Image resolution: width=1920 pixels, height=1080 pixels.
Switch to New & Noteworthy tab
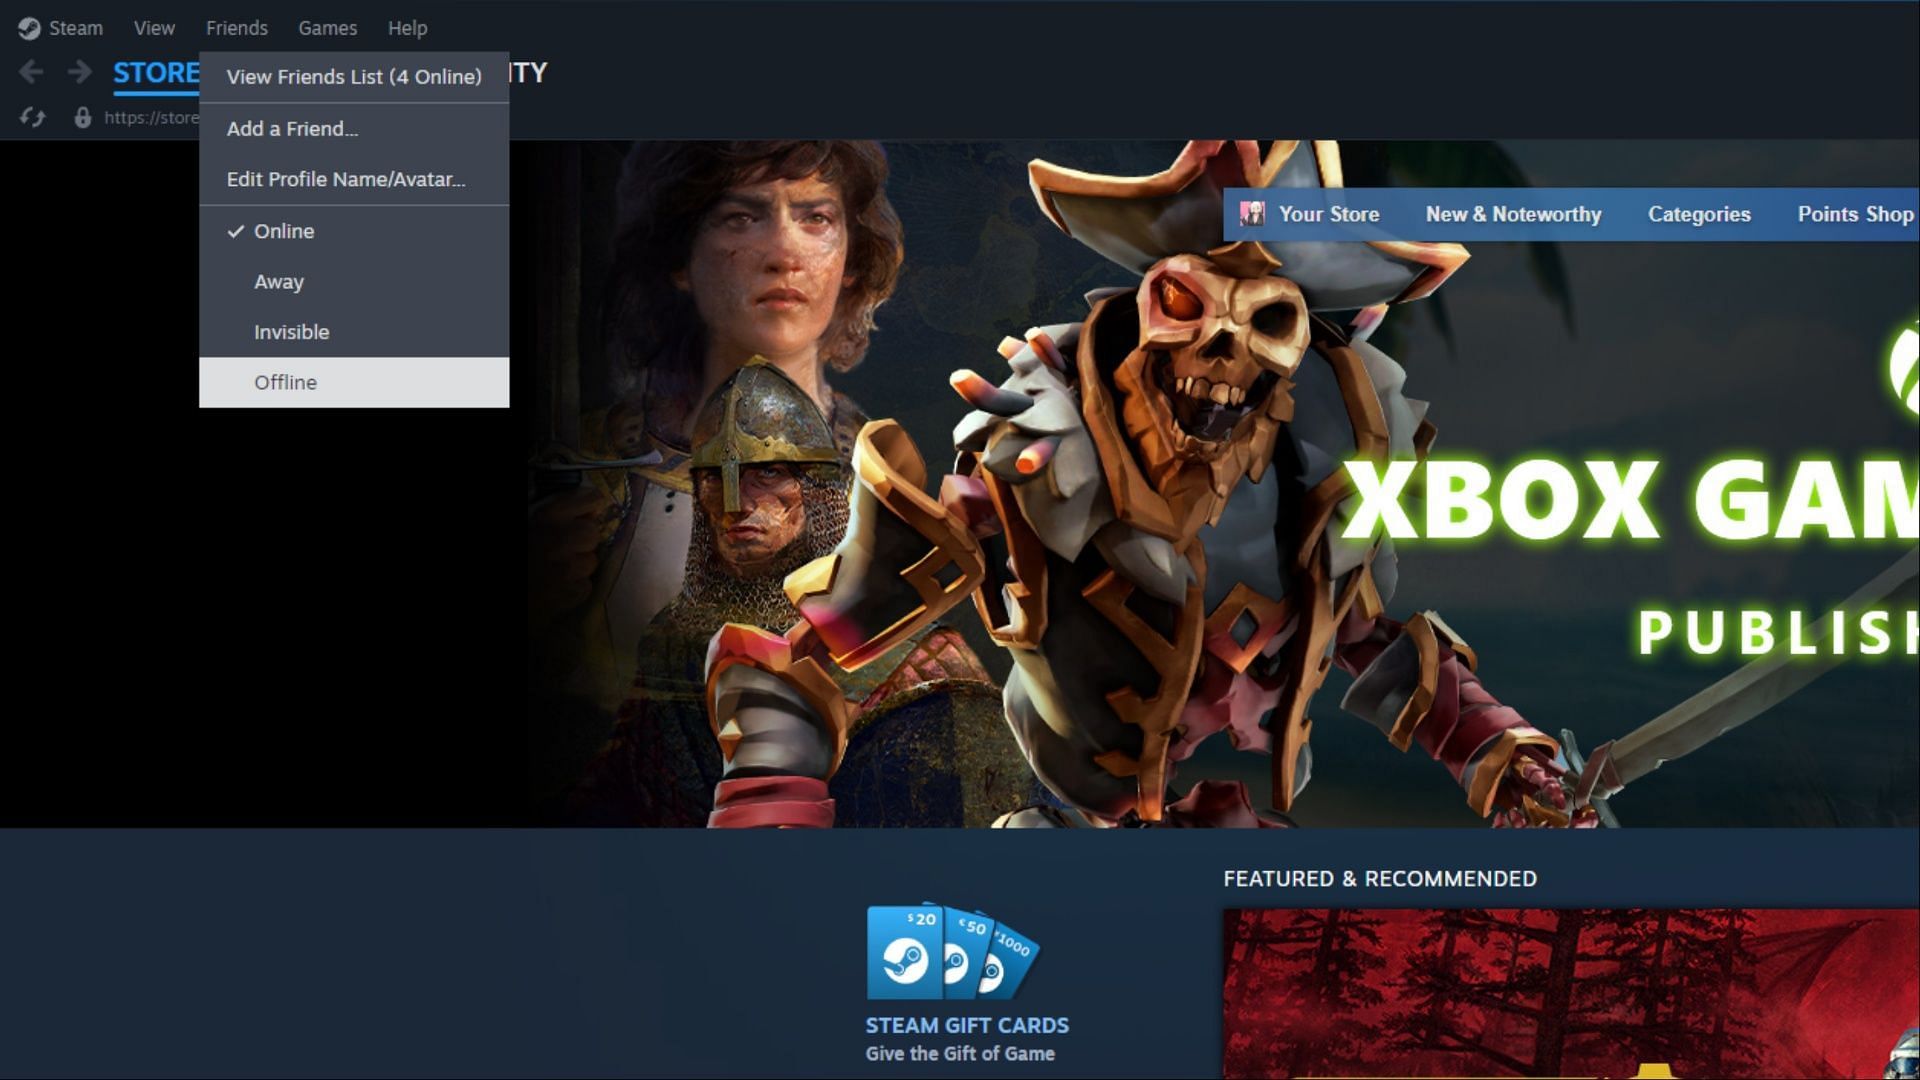(1514, 214)
